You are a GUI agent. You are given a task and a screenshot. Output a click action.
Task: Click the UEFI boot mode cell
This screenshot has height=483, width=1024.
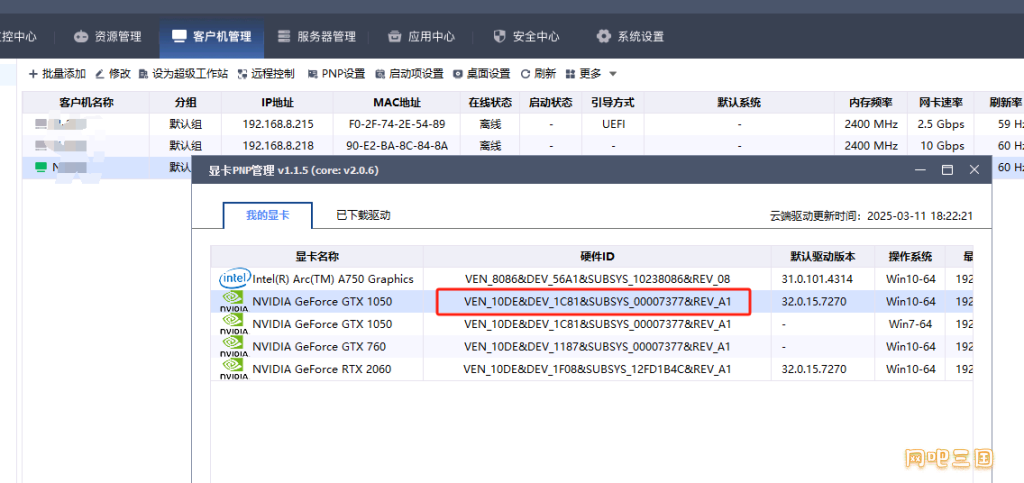click(x=613, y=124)
